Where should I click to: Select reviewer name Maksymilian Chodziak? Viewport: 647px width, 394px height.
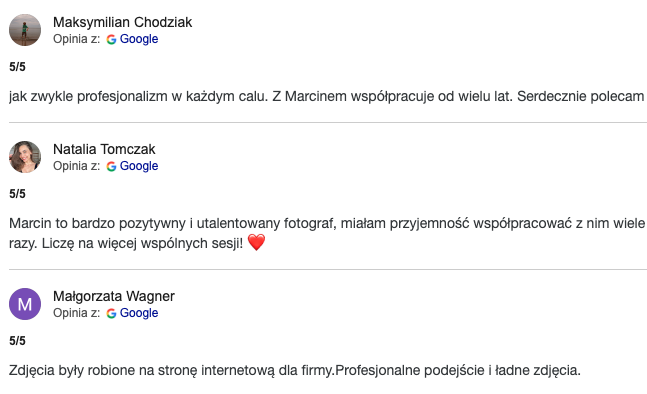coord(123,22)
